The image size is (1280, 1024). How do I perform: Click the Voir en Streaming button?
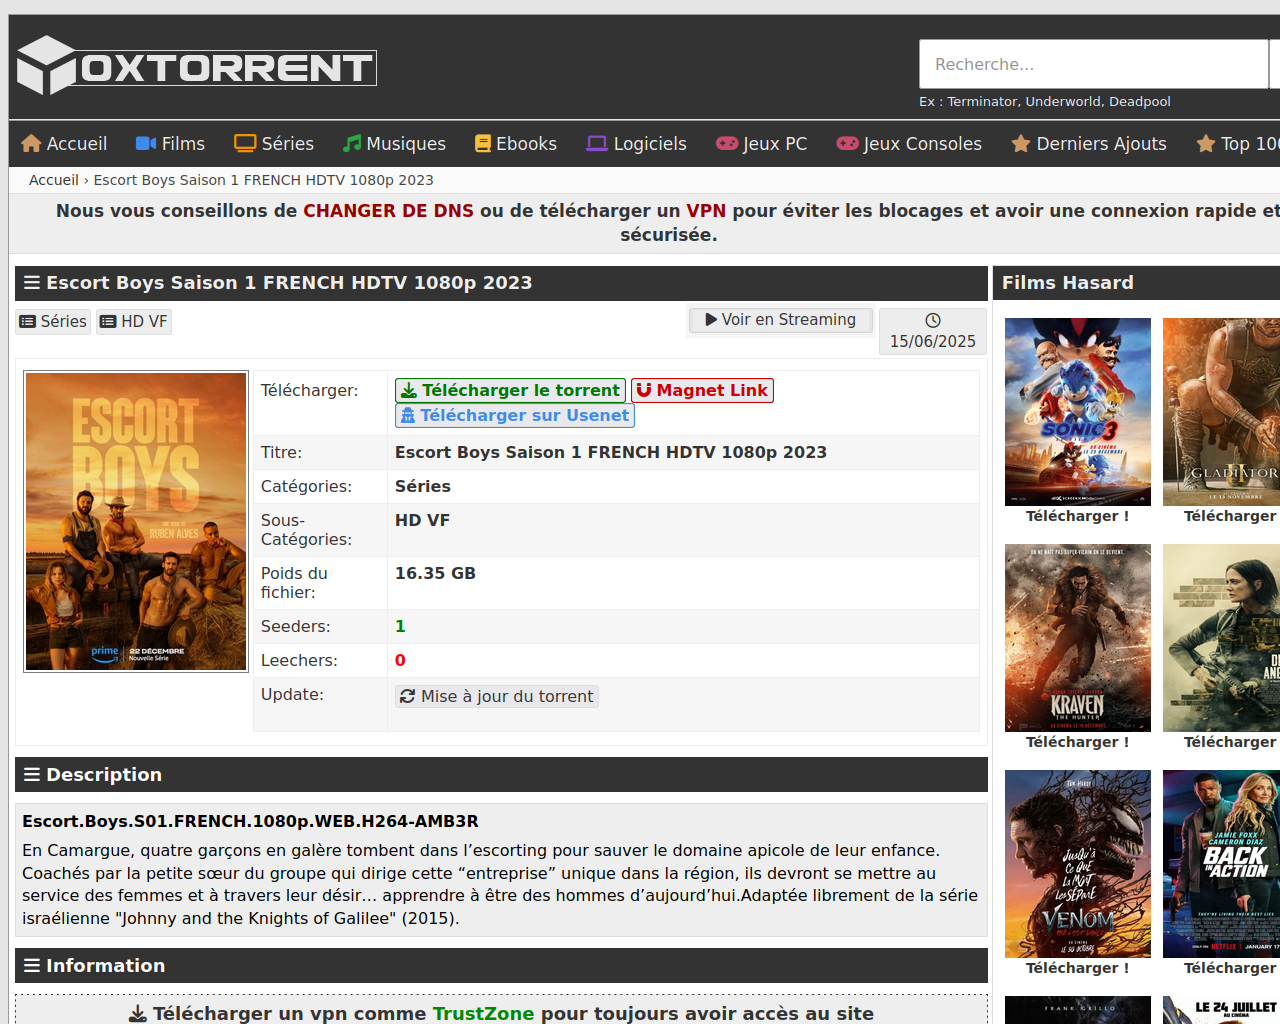point(781,320)
